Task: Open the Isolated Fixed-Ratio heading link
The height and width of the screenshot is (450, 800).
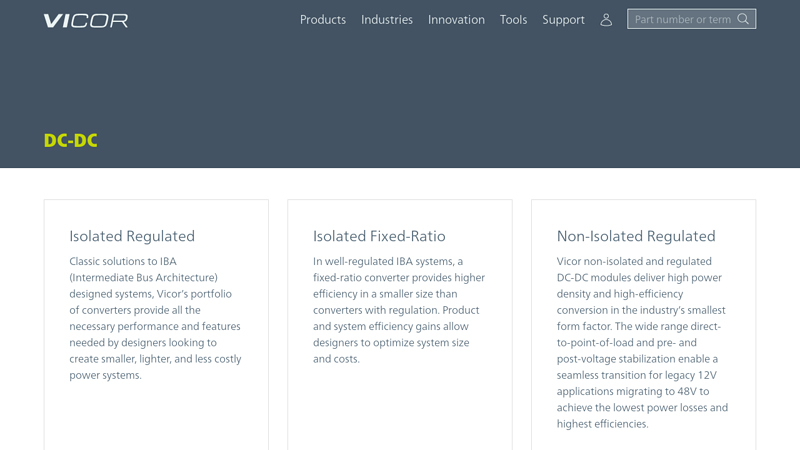Action: coord(379,237)
